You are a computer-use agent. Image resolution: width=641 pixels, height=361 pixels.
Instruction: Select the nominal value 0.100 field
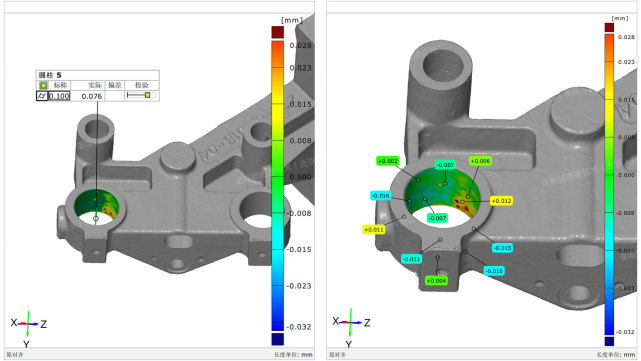[59, 96]
